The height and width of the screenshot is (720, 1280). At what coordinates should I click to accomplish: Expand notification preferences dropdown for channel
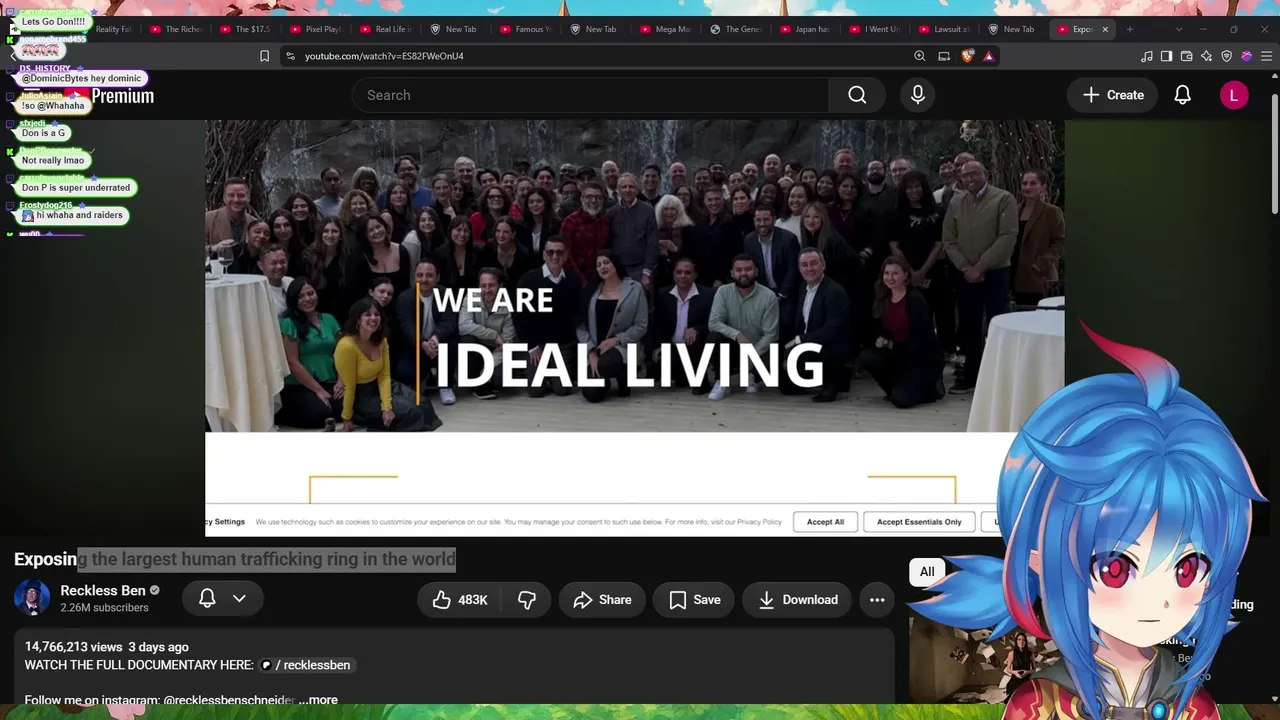coord(239,598)
